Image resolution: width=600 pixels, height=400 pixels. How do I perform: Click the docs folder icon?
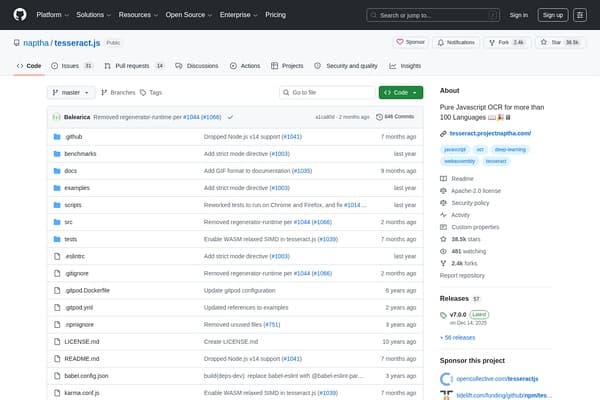pos(57,171)
